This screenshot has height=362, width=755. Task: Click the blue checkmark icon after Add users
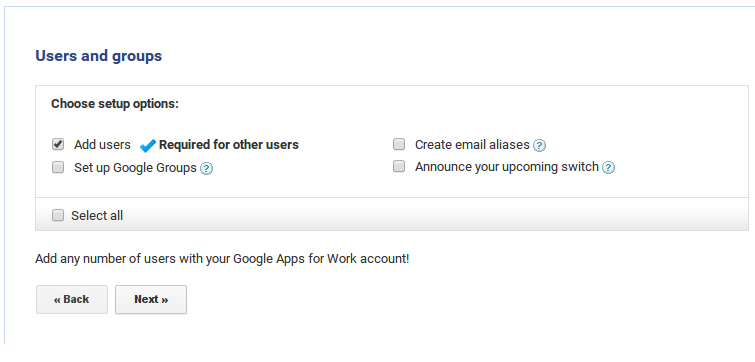point(147,145)
